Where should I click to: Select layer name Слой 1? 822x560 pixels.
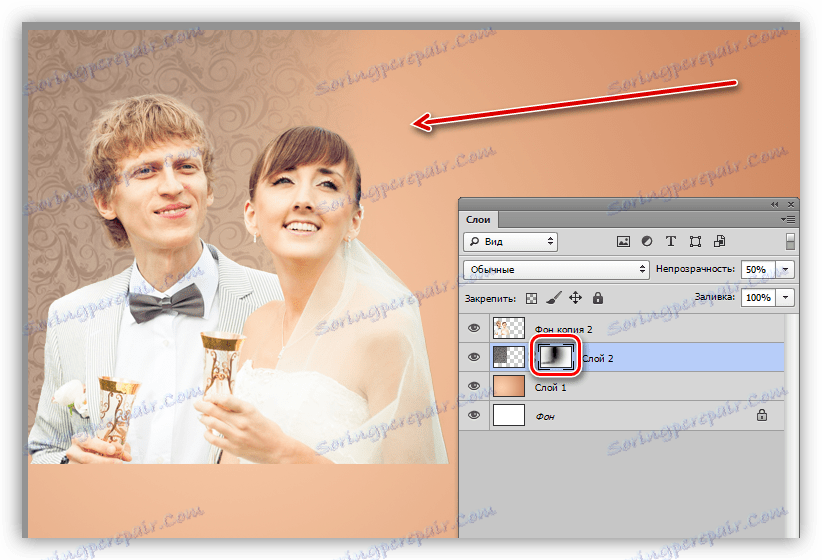tap(550, 387)
